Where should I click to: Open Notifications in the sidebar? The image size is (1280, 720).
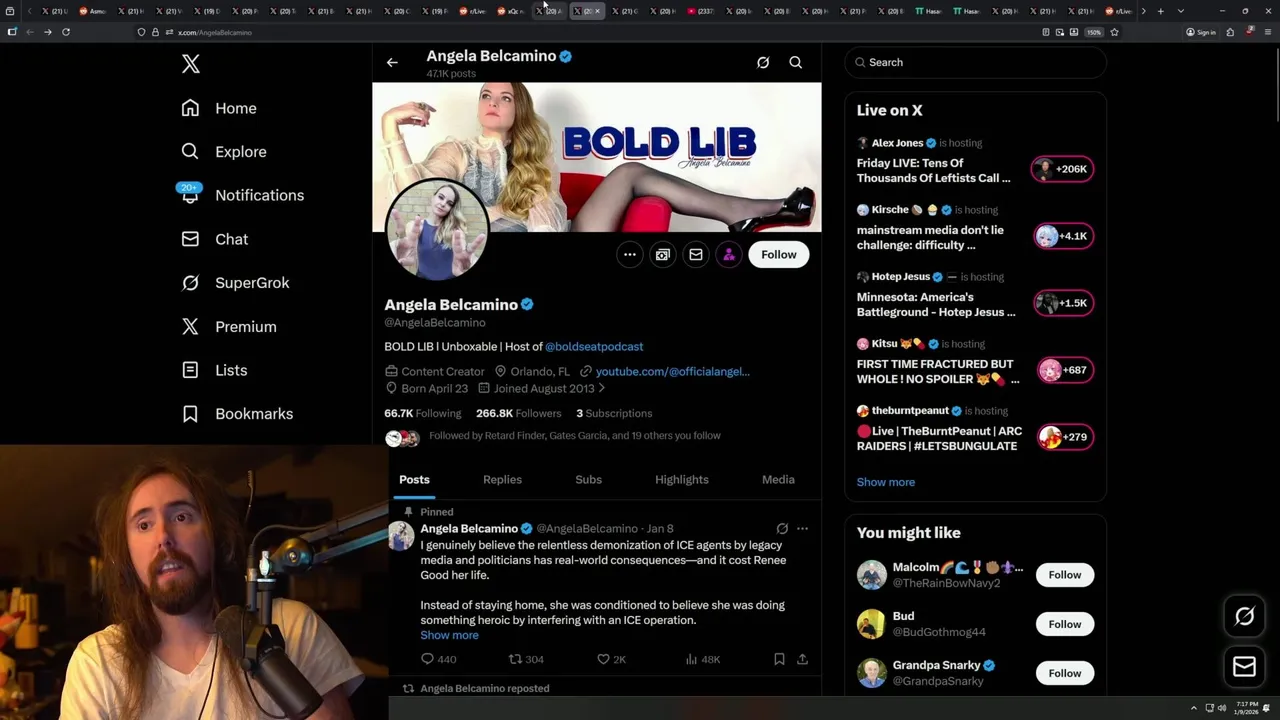pyautogui.click(x=241, y=195)
